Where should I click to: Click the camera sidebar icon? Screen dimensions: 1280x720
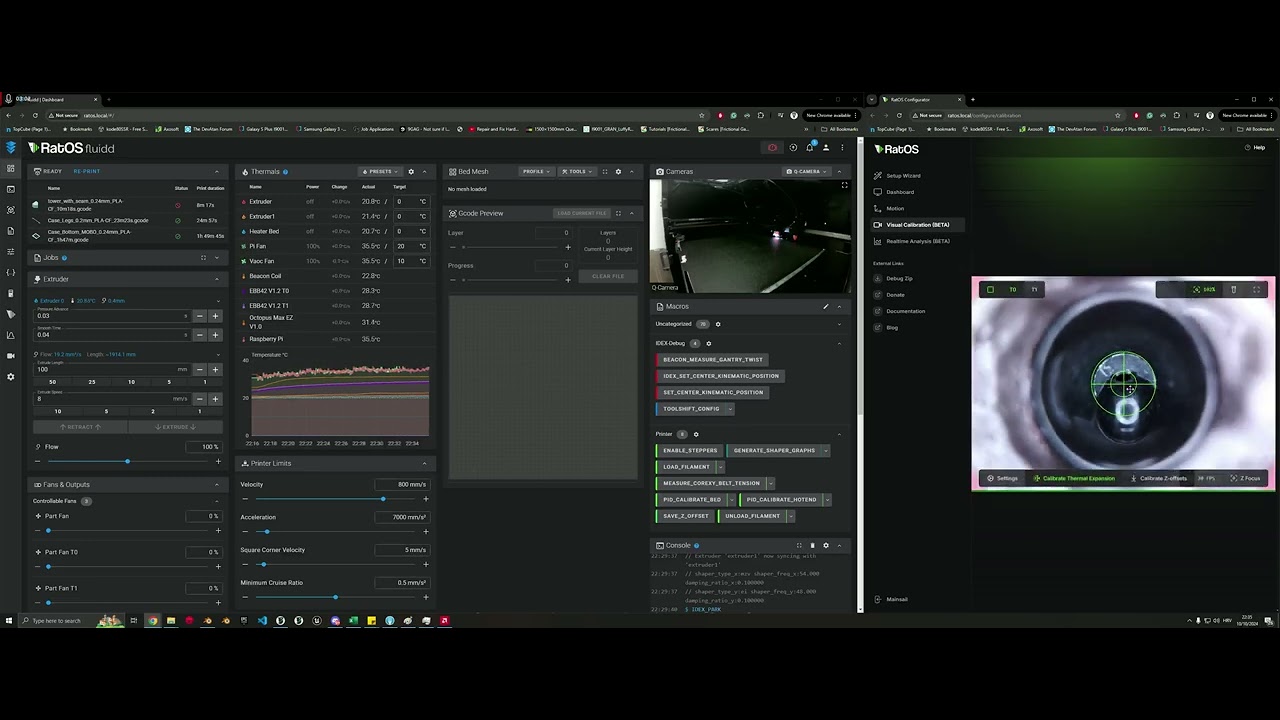tap(11, 356)
